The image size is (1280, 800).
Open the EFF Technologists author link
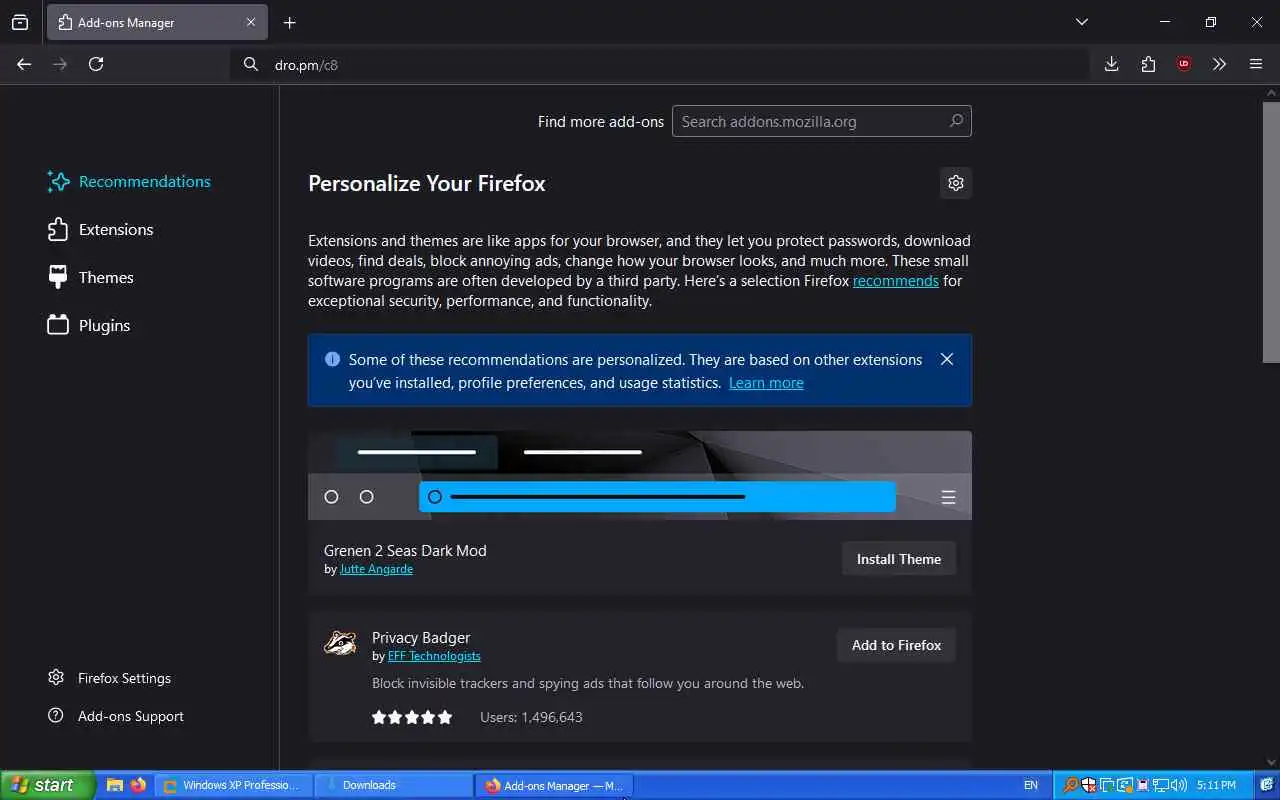click(x=434, y=656)
